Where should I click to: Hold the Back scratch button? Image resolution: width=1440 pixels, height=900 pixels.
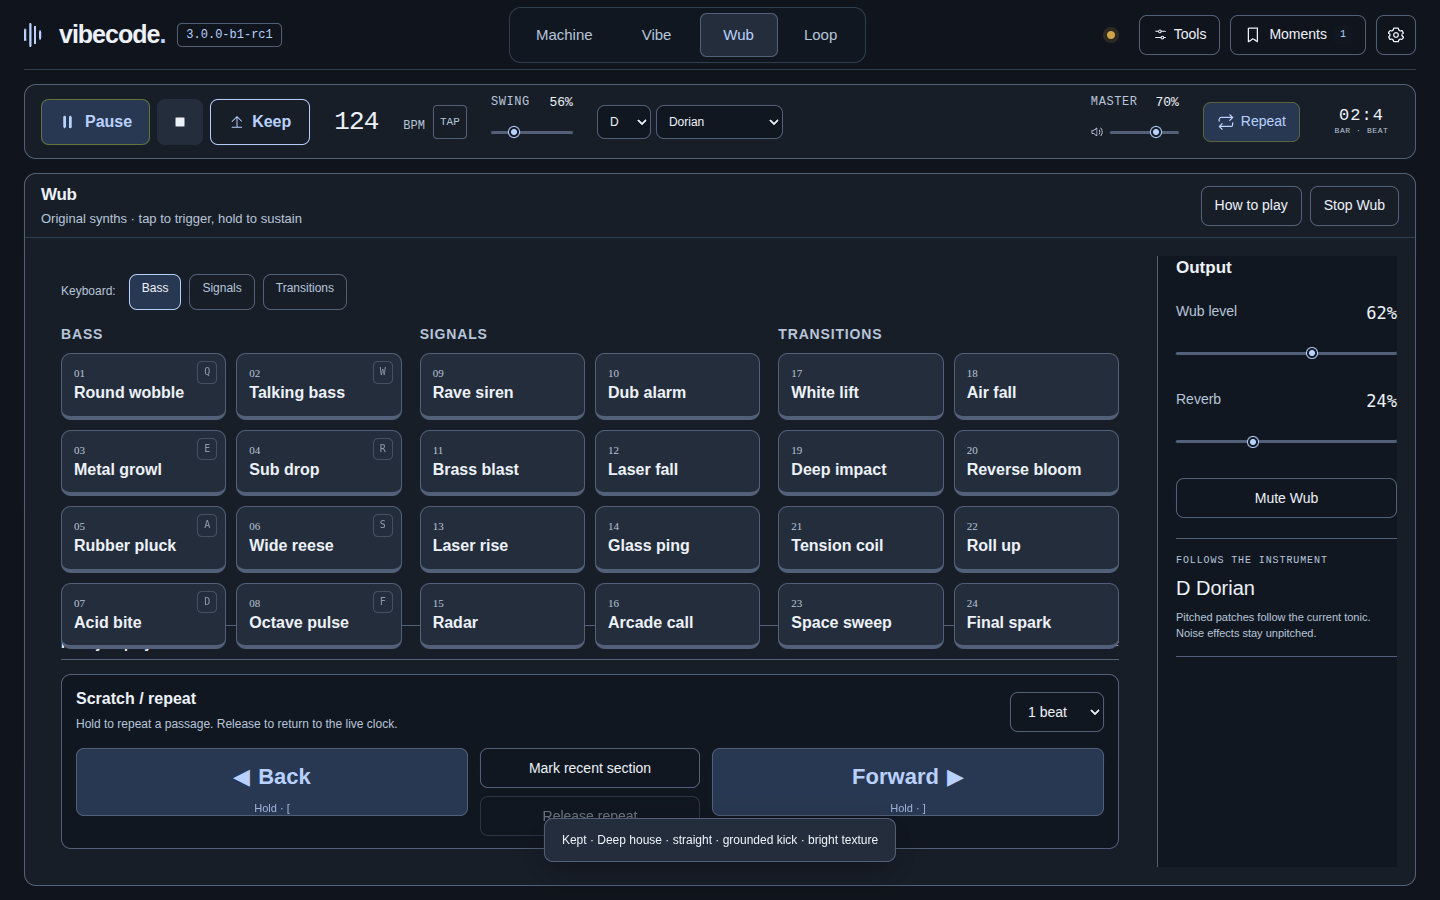tap(272, 782)
